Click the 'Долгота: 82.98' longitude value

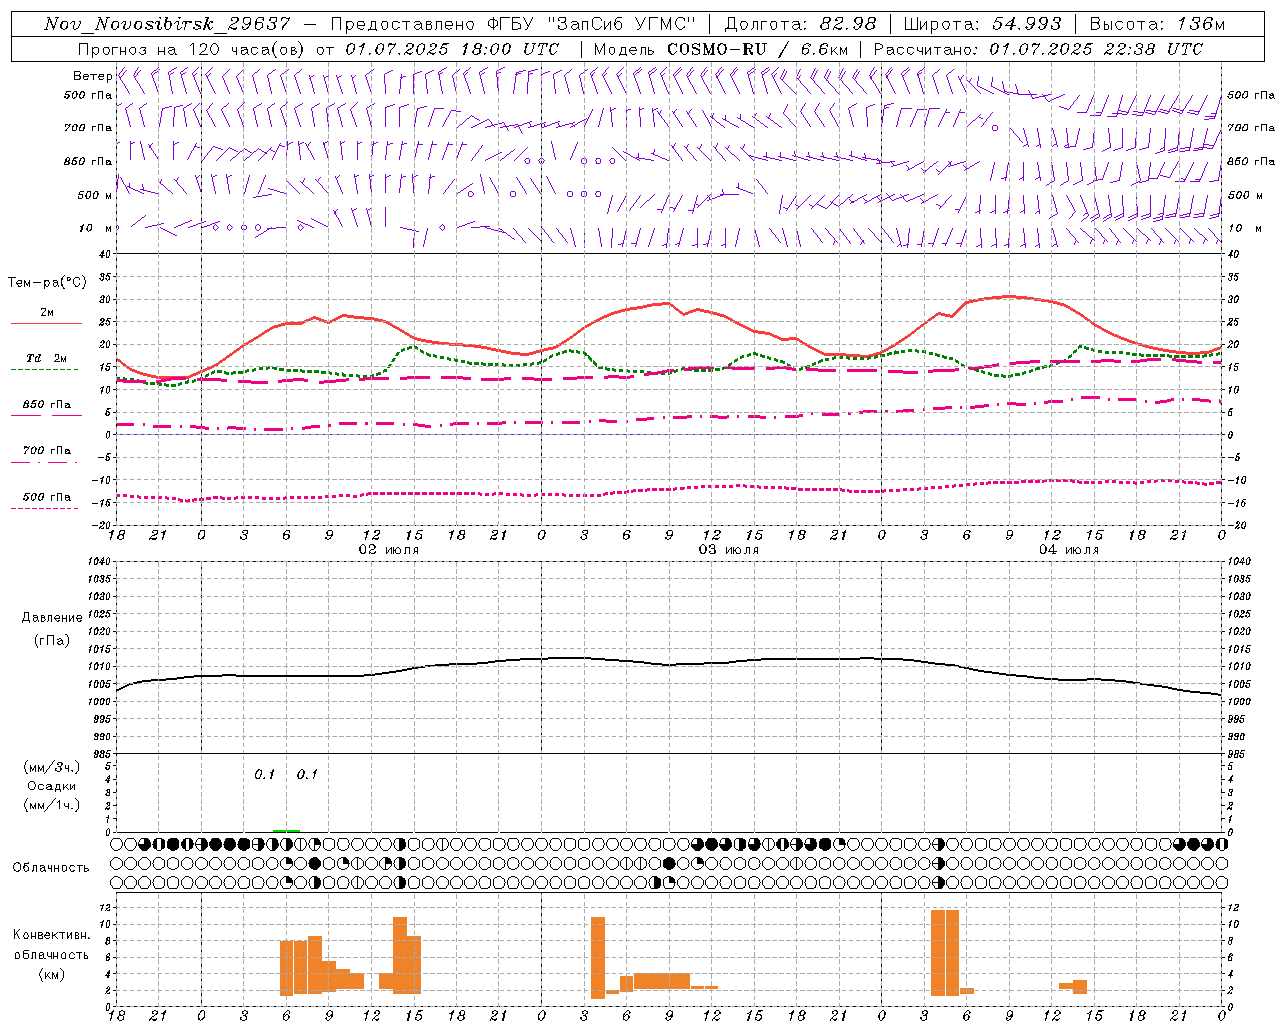point(800,24)
